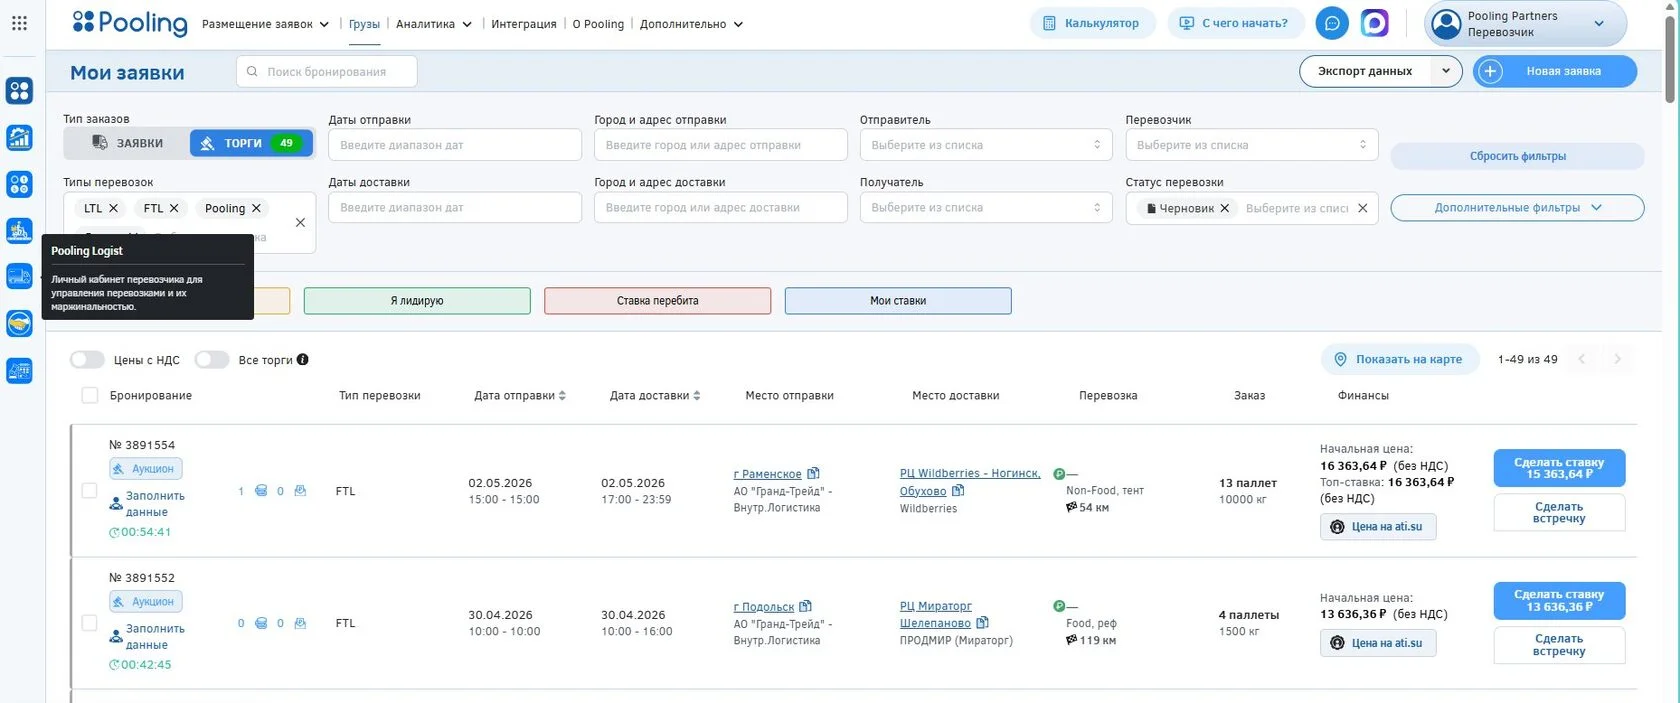Image resolution: width=1680 pixels, height=703 pixels.
Task: Open the Pooling Partners account dropdown
Action: tap(1525, 24)
